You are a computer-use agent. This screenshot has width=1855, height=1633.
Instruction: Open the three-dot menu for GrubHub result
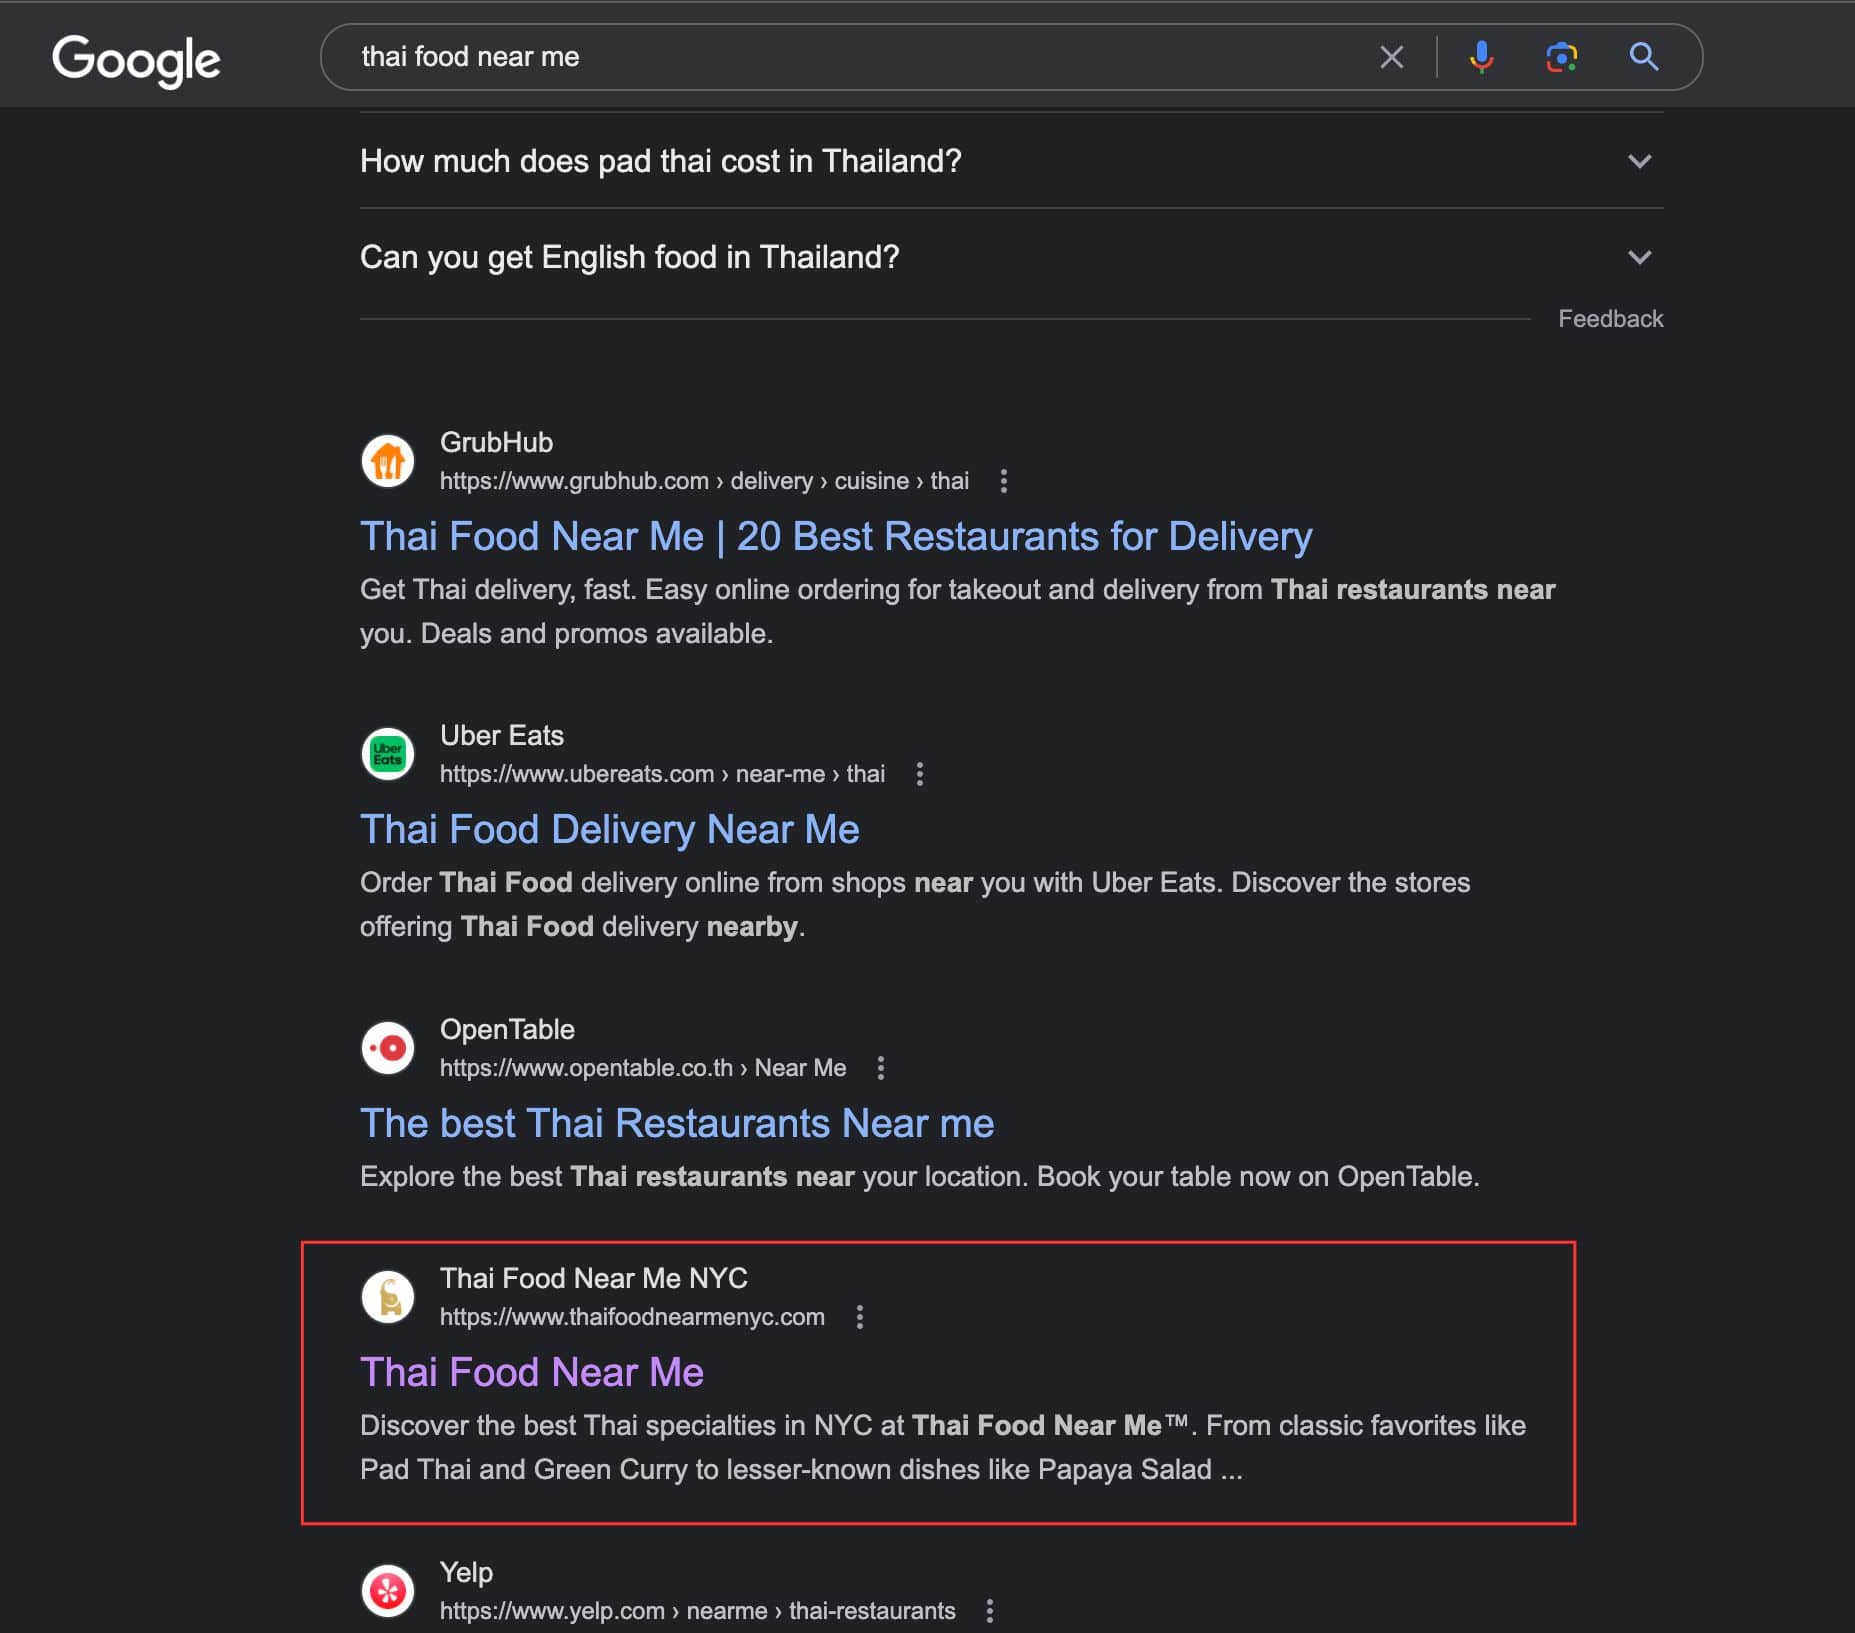pos(1004,481)
